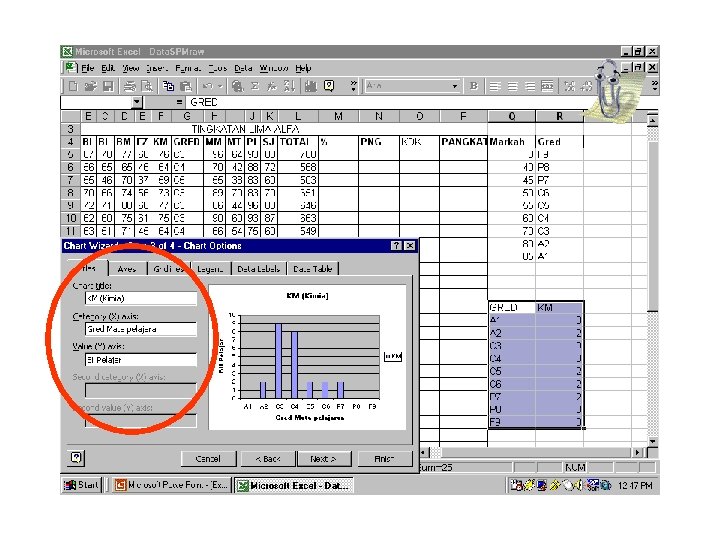This screenshot has width=720, height=540.
Task: Click the question mark in Chart Wizard title bar
Action: (396, 246)
